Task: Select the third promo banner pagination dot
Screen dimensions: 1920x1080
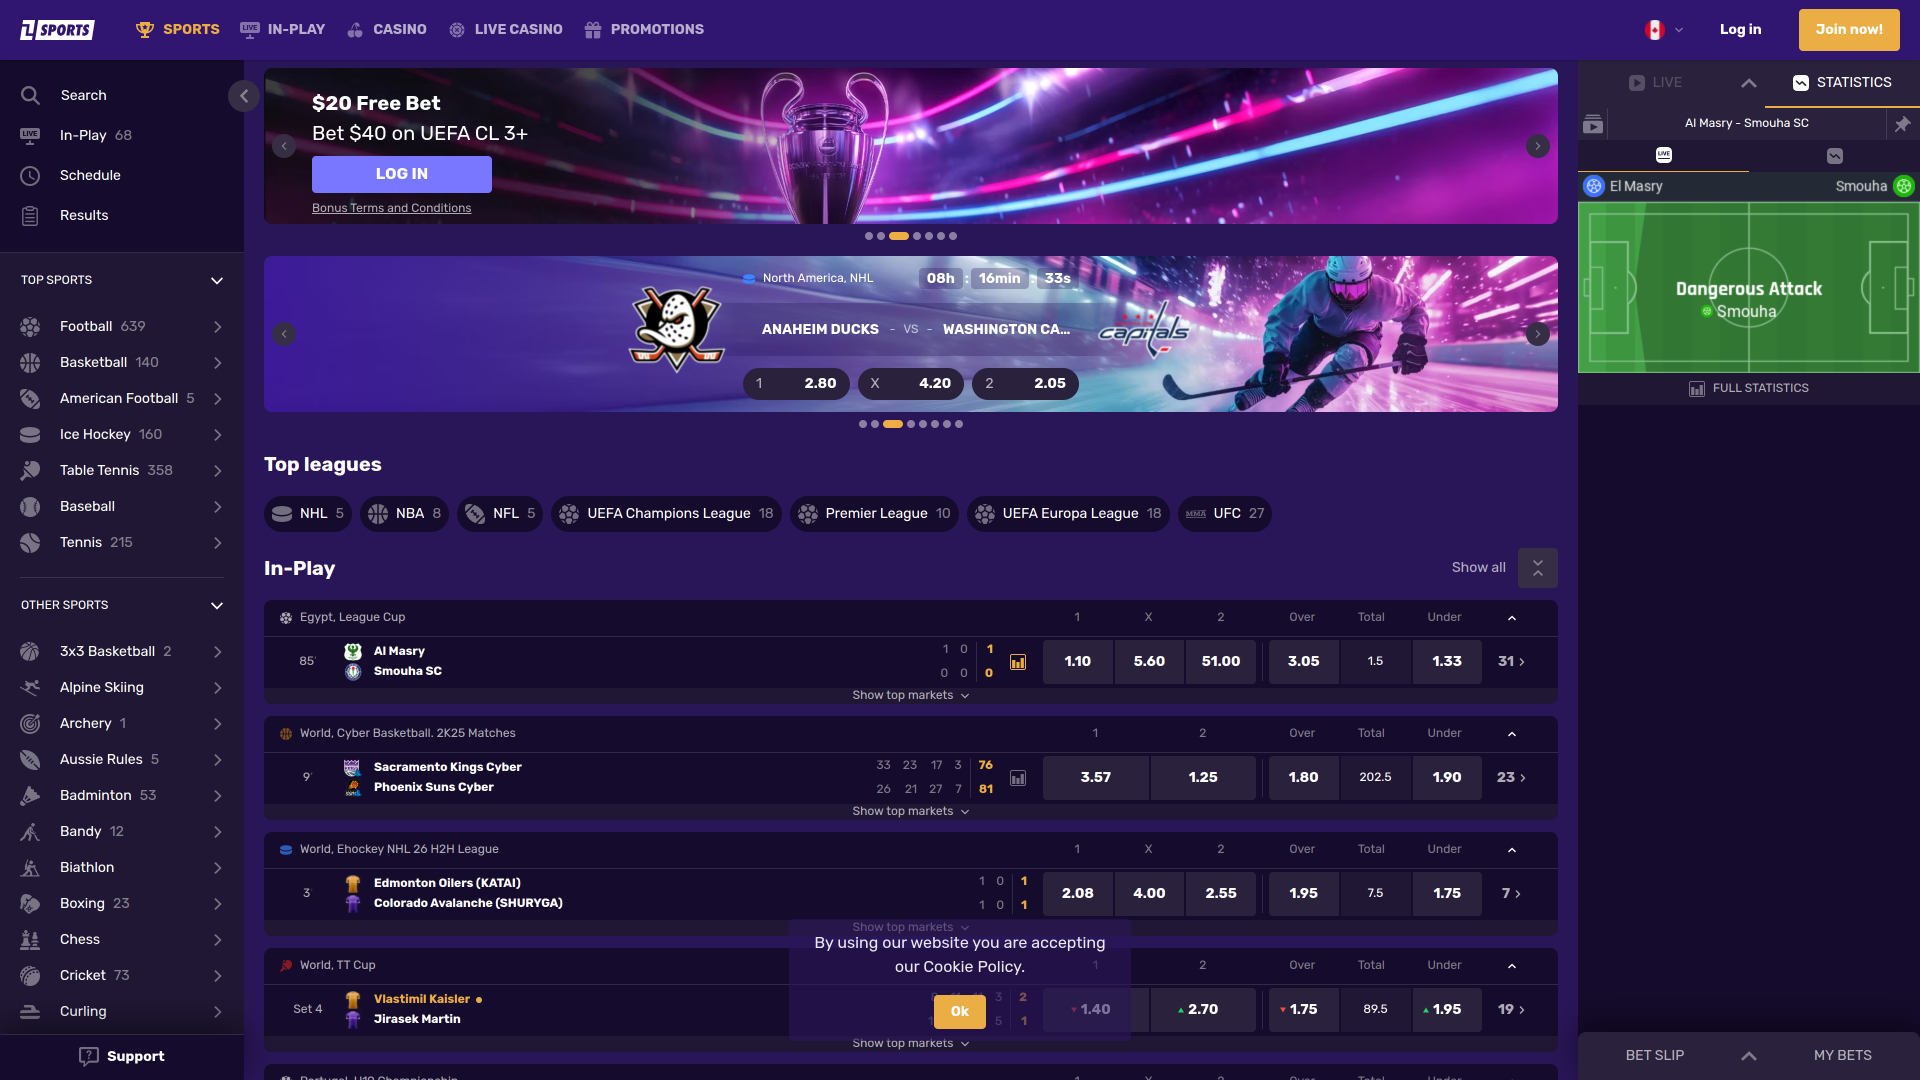Action: click(x=899, y=237)
